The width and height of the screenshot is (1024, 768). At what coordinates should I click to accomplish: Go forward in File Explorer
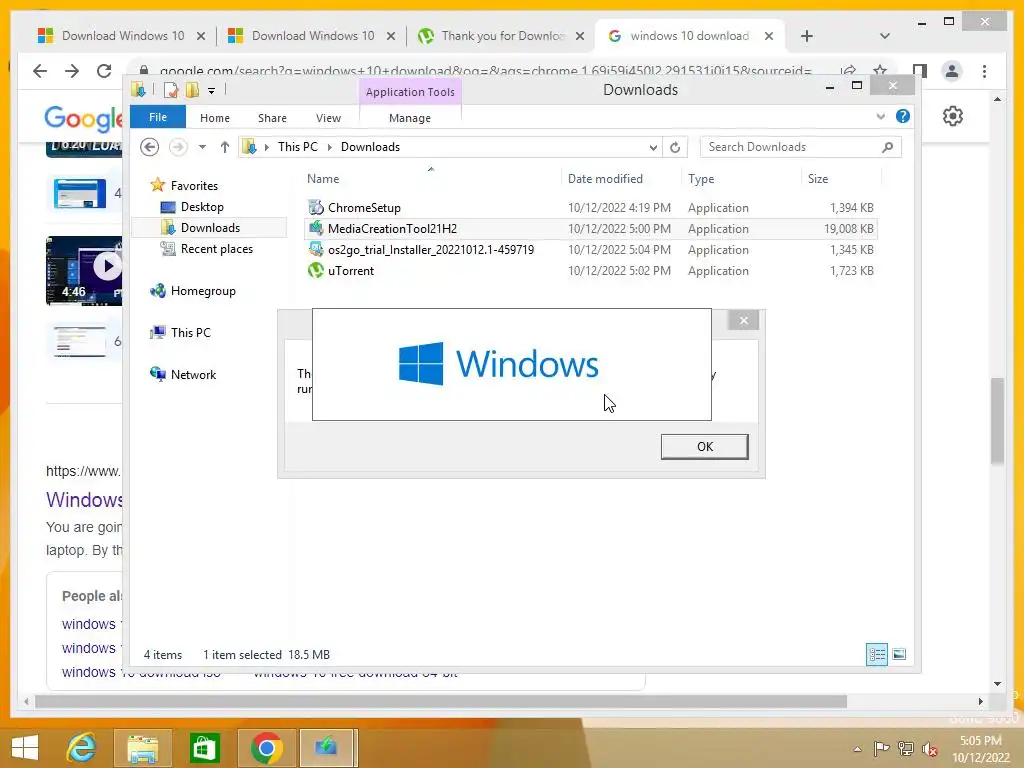(x=178, y=147)
